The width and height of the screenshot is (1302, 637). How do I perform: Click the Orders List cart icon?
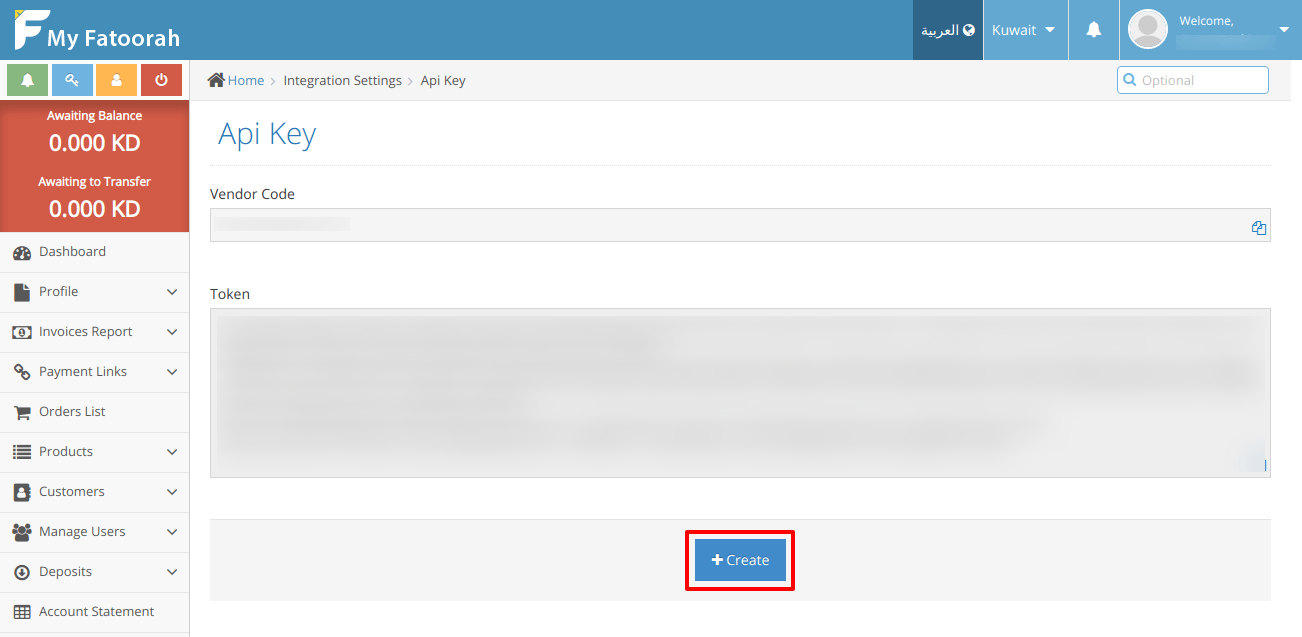point(22,412)
